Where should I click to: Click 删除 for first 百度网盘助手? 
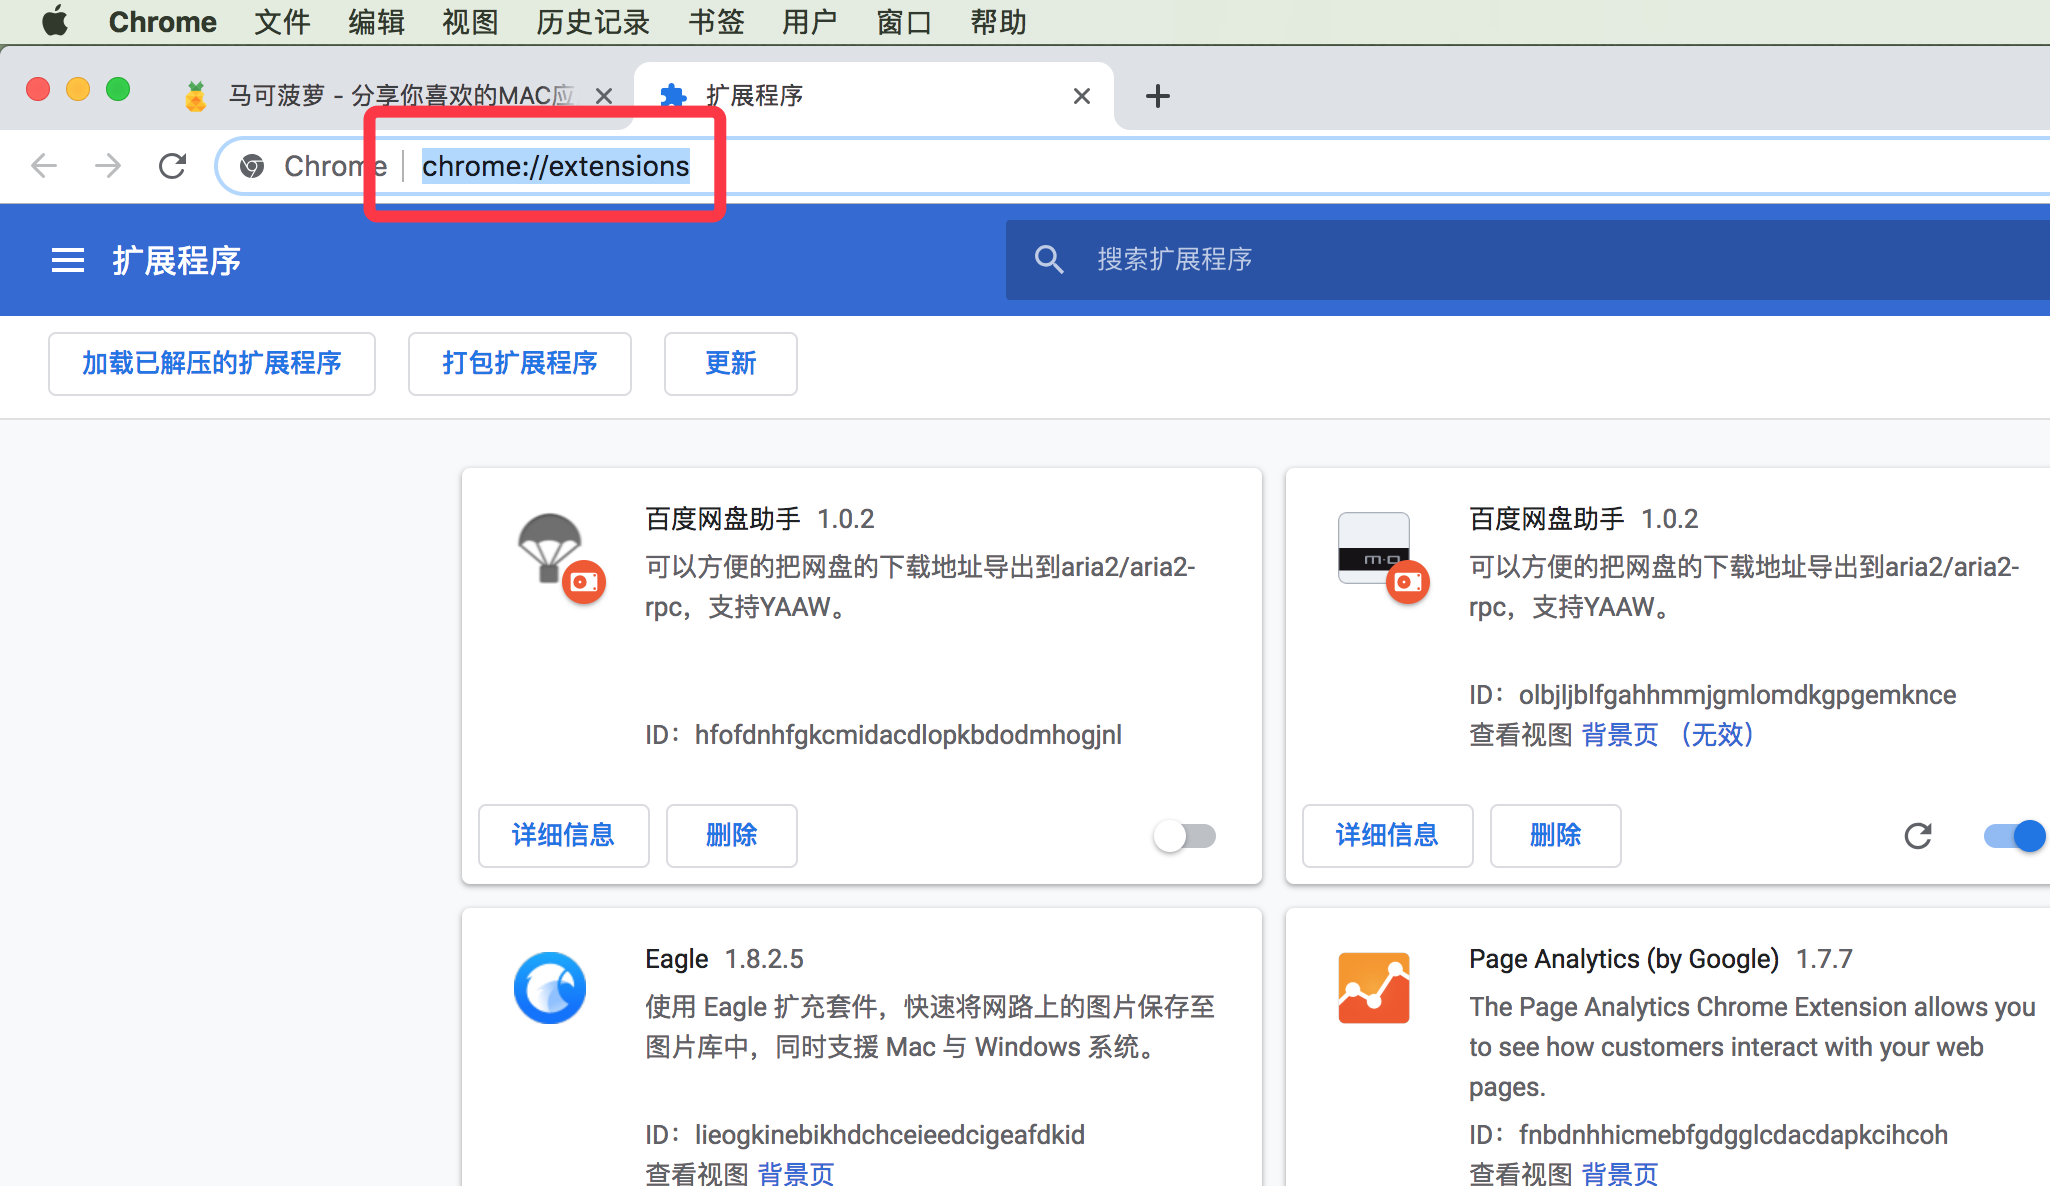(732, 836)
